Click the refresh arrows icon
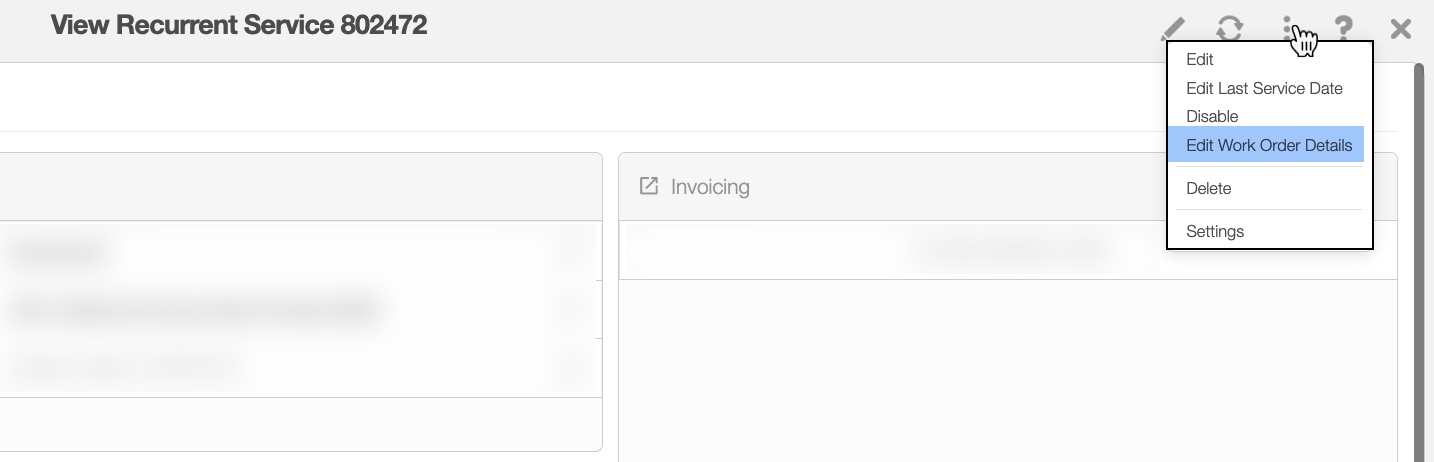Viewport: 1434px width, 462px height. coord(1229,28)
